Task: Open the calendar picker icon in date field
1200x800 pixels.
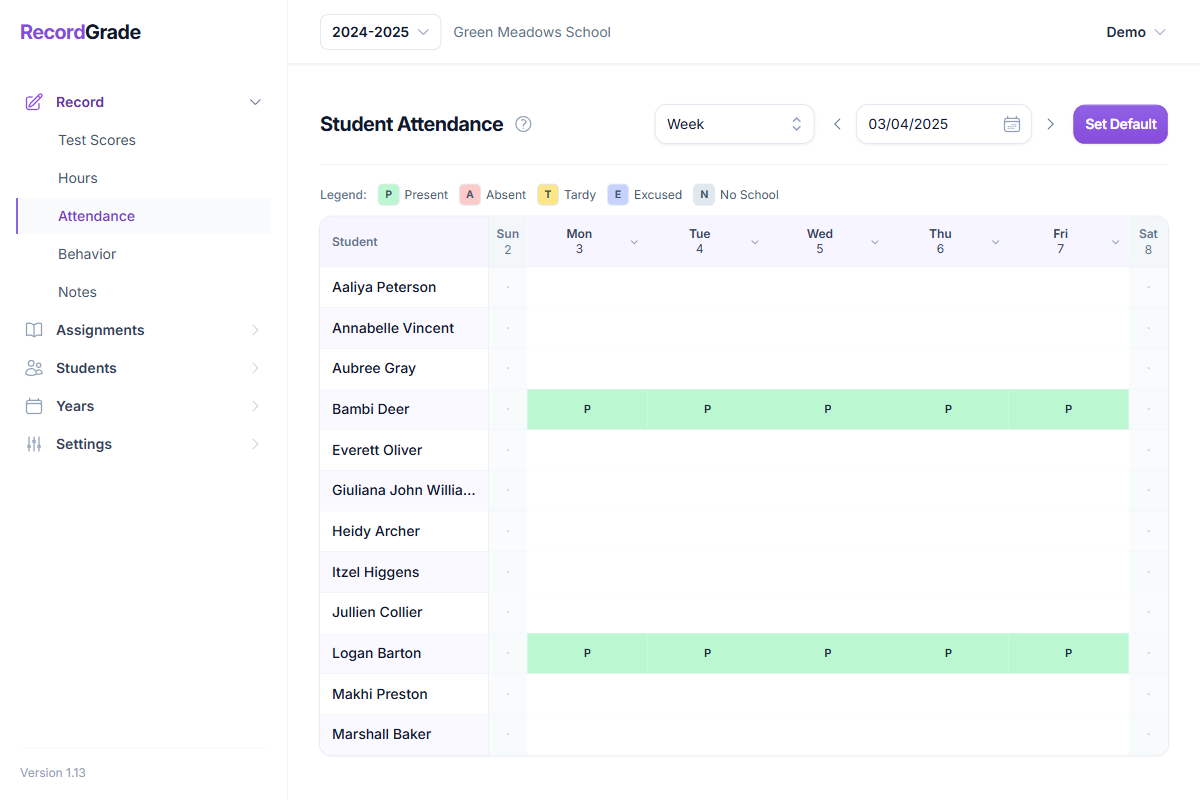Action: pyautogui.click(x=1012, y=124)
